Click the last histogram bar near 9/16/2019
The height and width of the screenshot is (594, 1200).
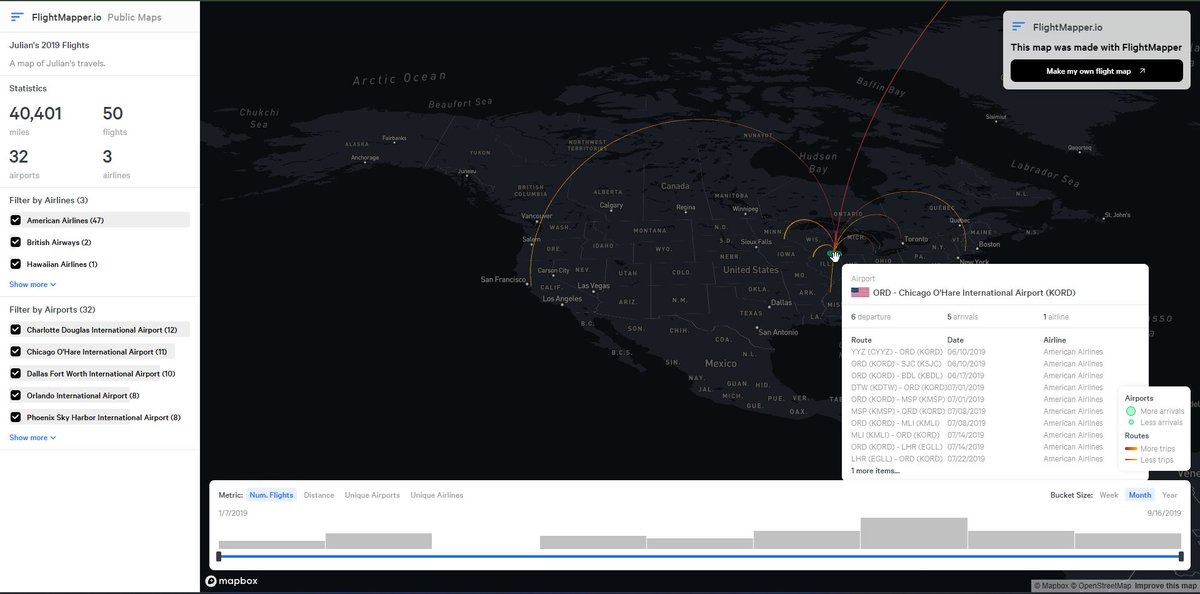coord(1128,541)
